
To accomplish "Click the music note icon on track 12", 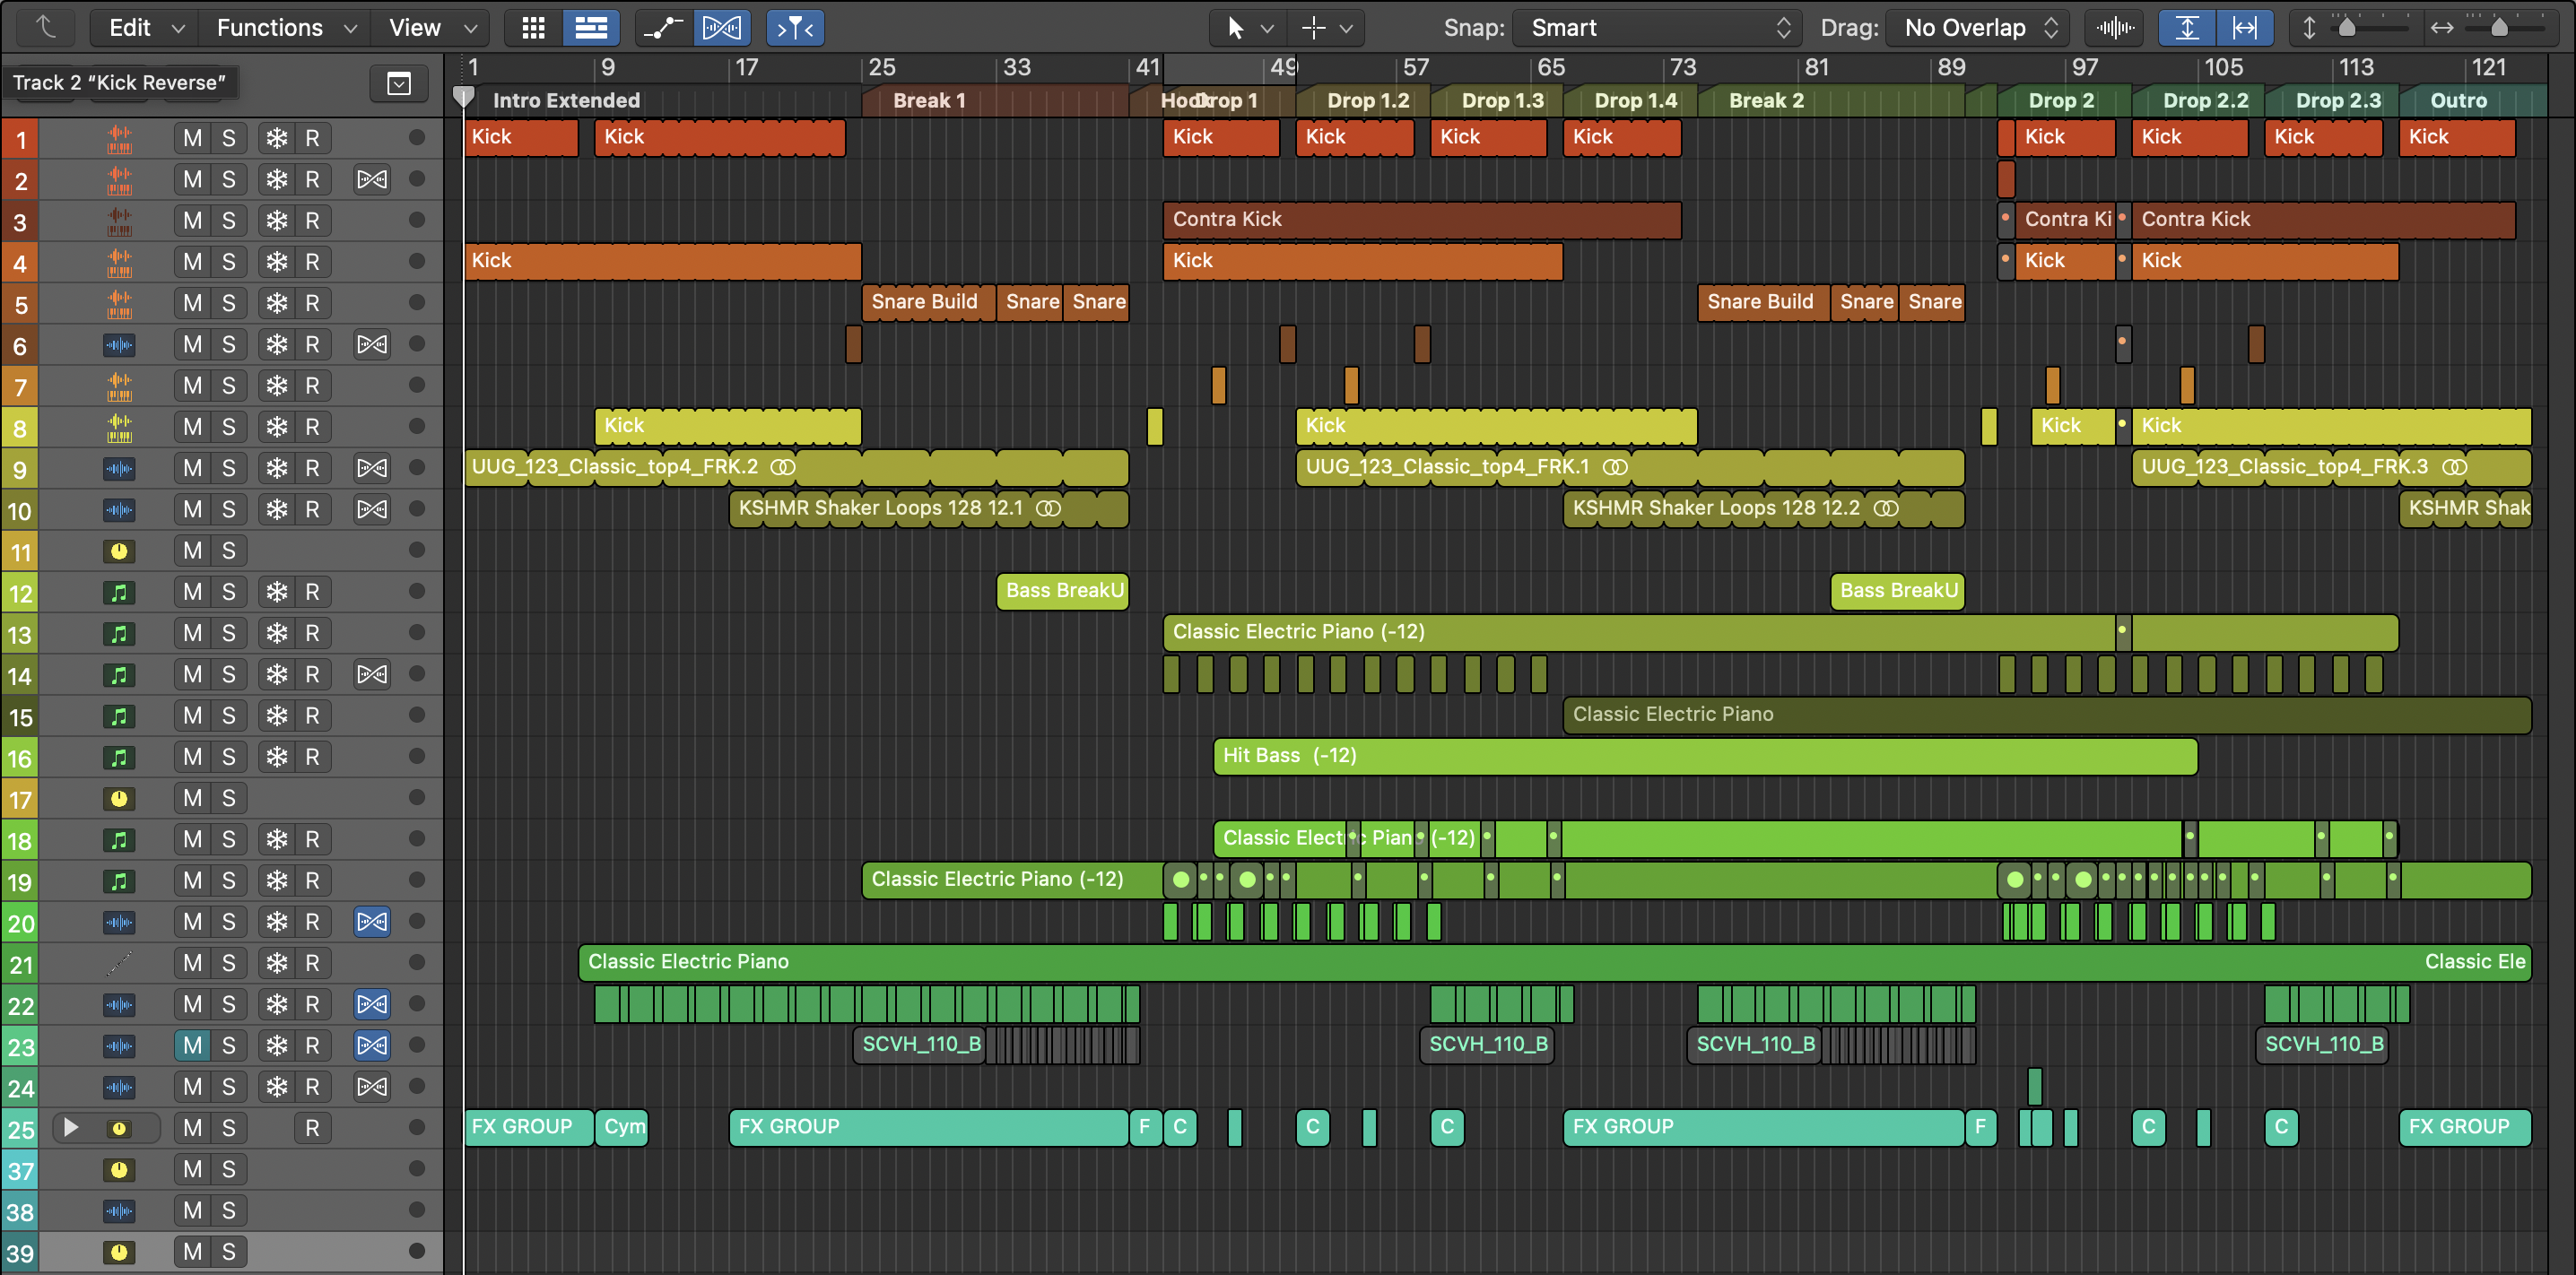I will click(119, 592).
